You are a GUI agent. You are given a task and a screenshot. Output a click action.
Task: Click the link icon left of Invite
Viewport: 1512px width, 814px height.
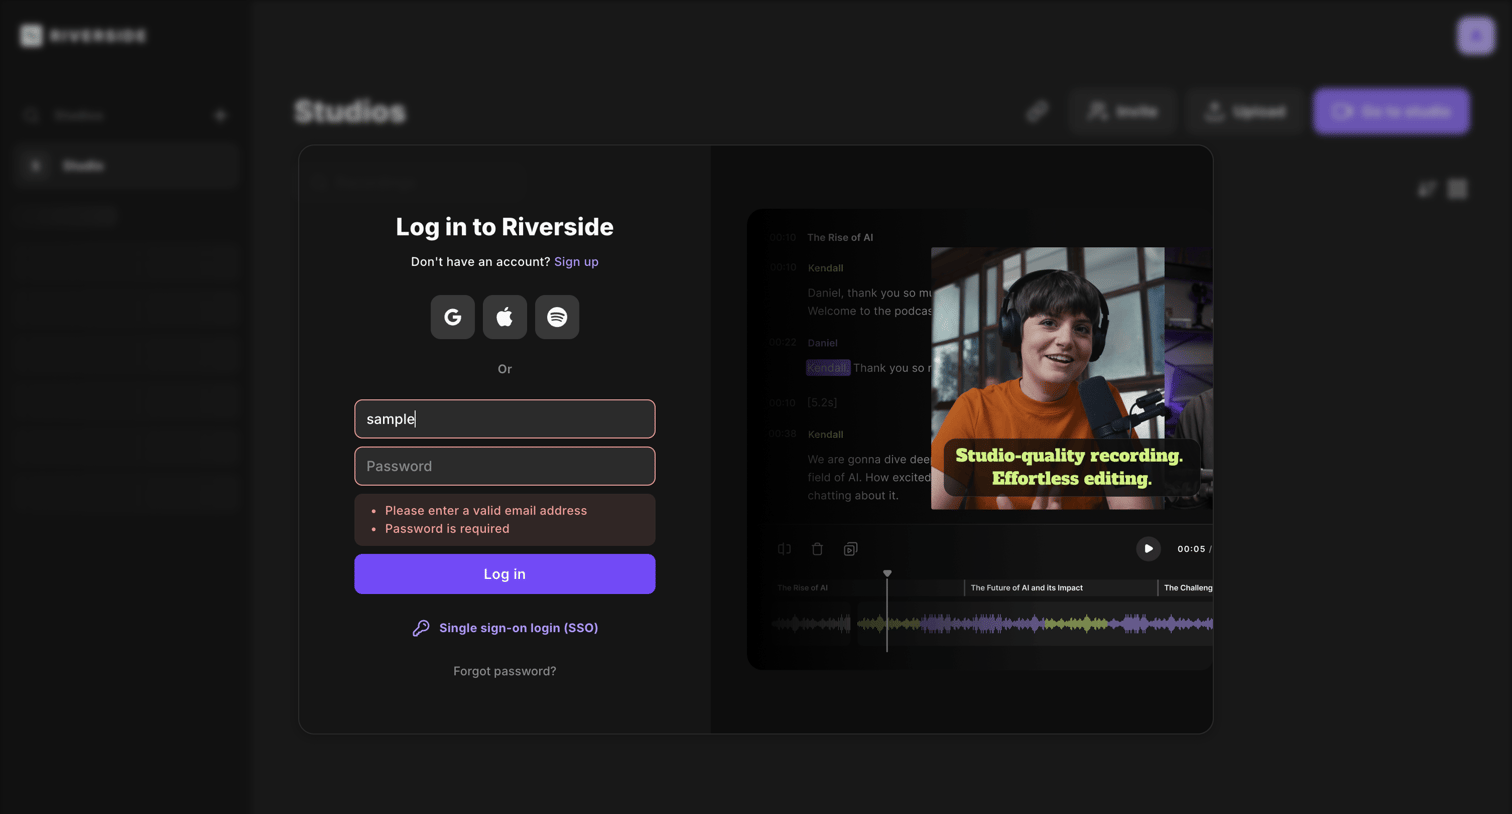click(x=1037, y=111)
